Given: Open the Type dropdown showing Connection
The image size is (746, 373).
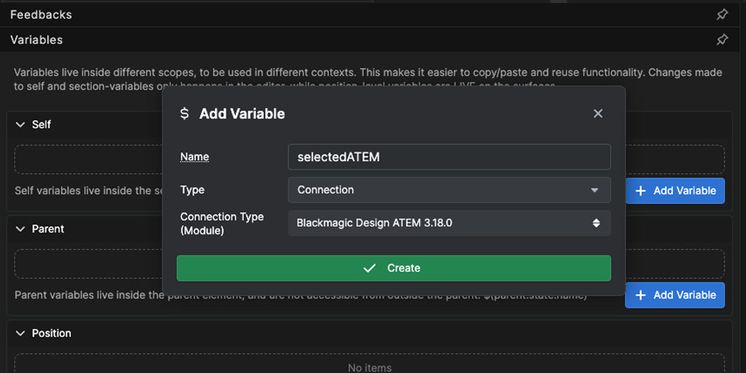Looking at the screenshot, I should 449,190.
